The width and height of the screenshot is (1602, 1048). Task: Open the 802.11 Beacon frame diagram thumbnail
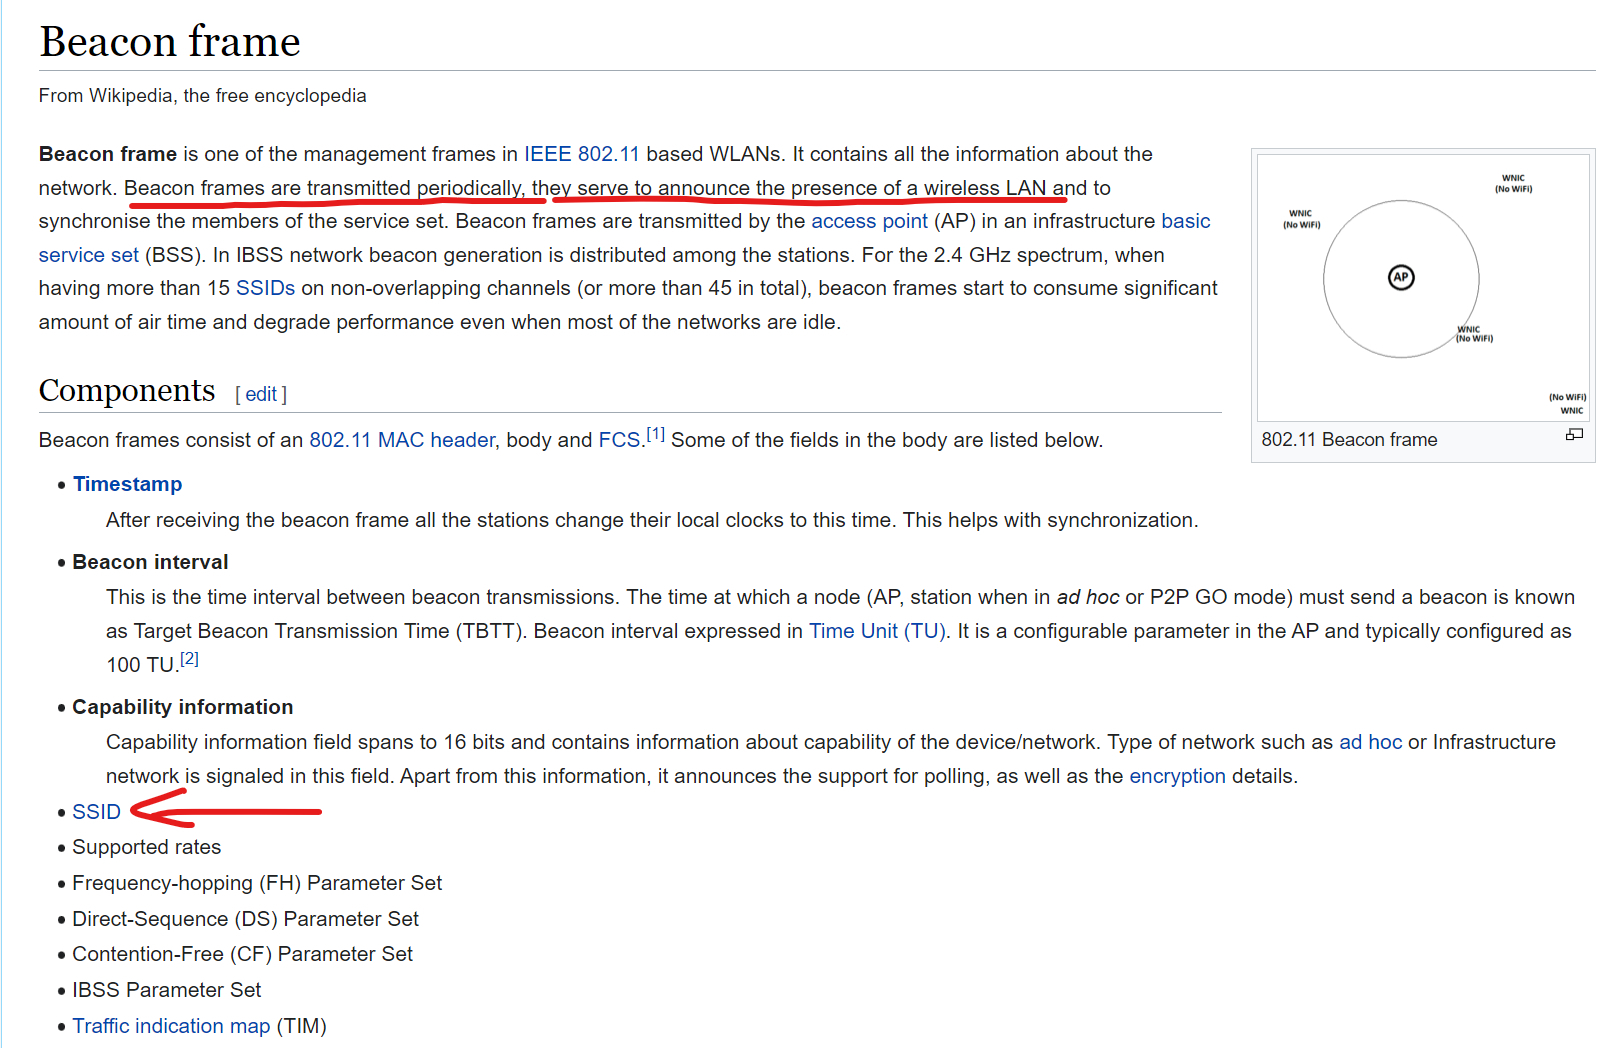(1423, 287)
